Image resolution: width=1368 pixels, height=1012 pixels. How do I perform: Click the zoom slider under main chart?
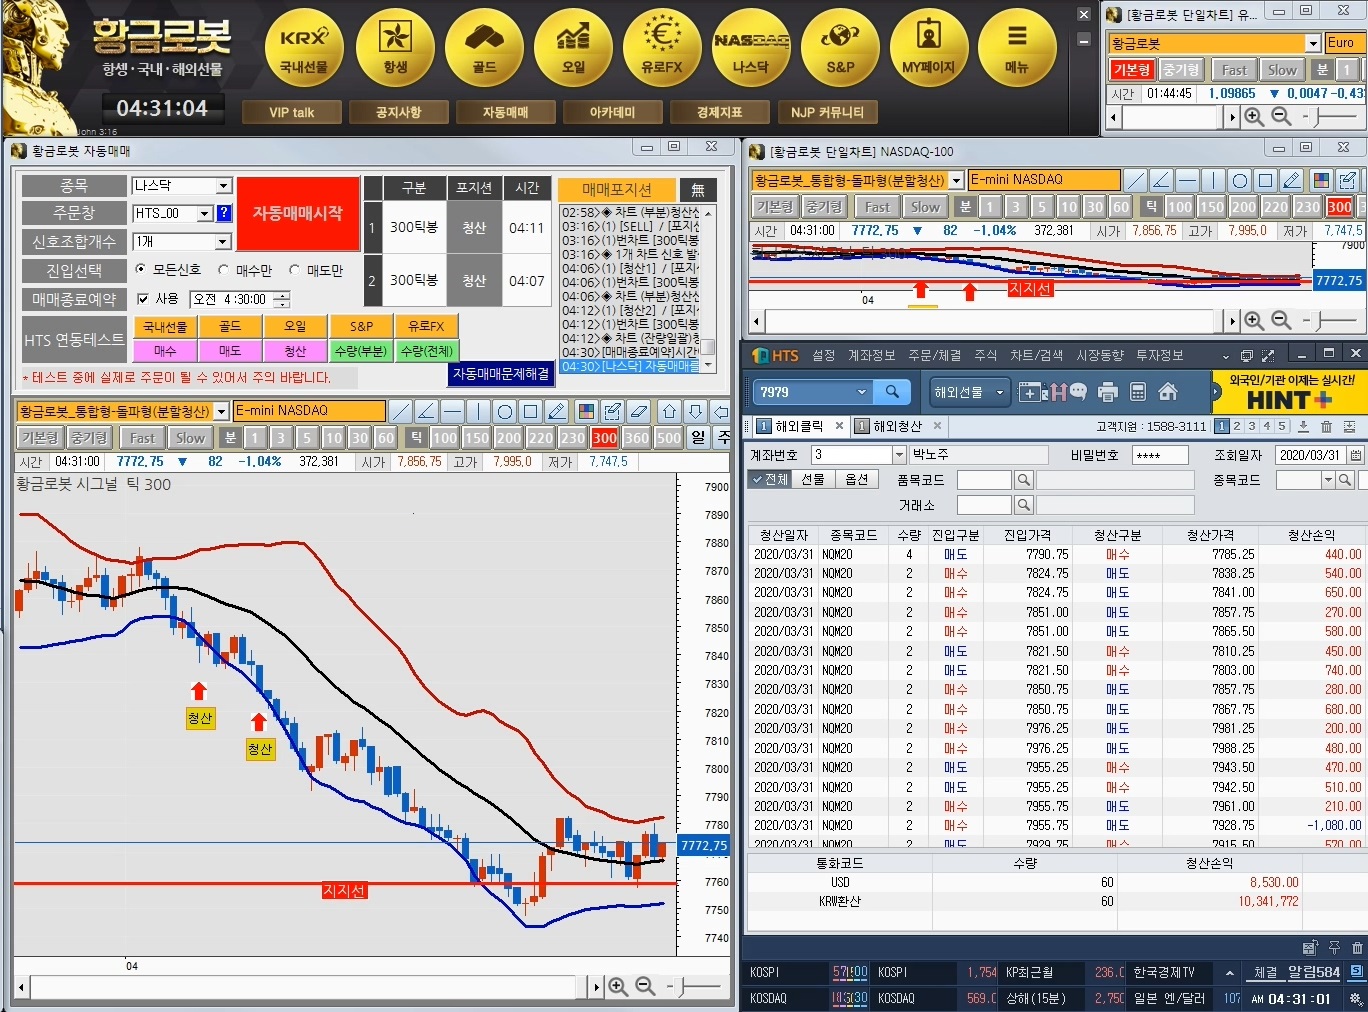694,987
